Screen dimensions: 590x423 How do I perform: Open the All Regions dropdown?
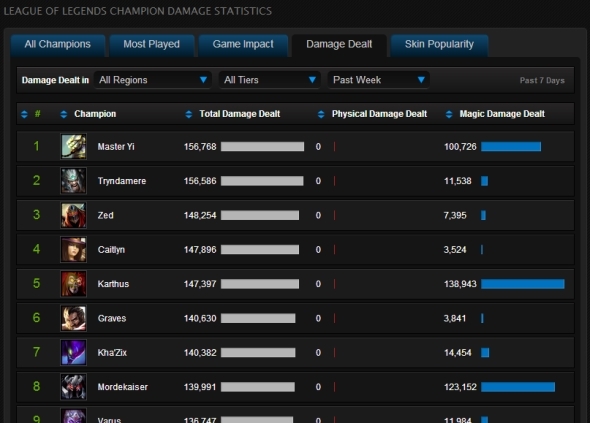point(153,80)
